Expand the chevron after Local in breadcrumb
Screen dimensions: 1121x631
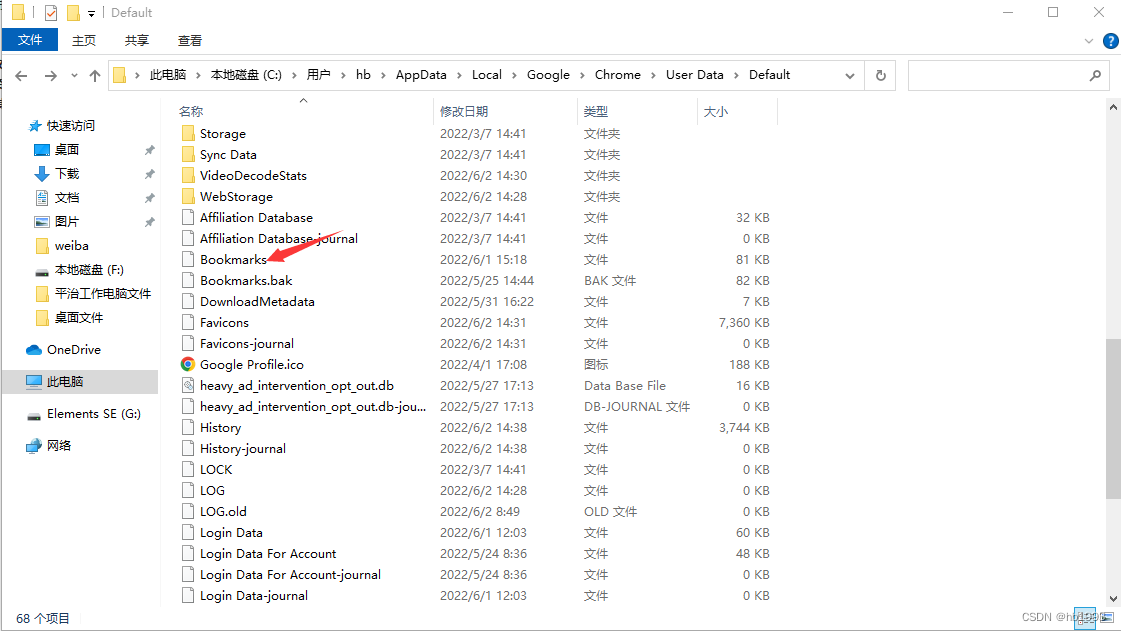514,75
